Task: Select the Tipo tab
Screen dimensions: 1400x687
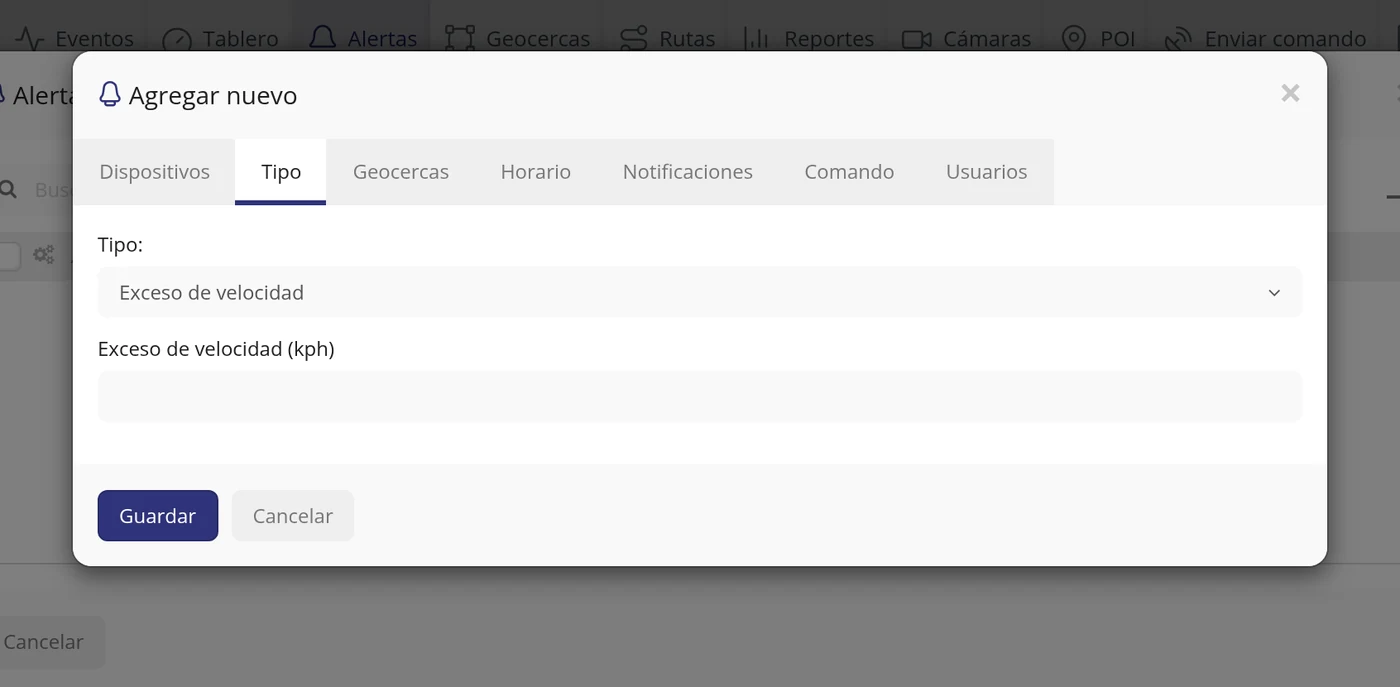Action: coord(281,172)
